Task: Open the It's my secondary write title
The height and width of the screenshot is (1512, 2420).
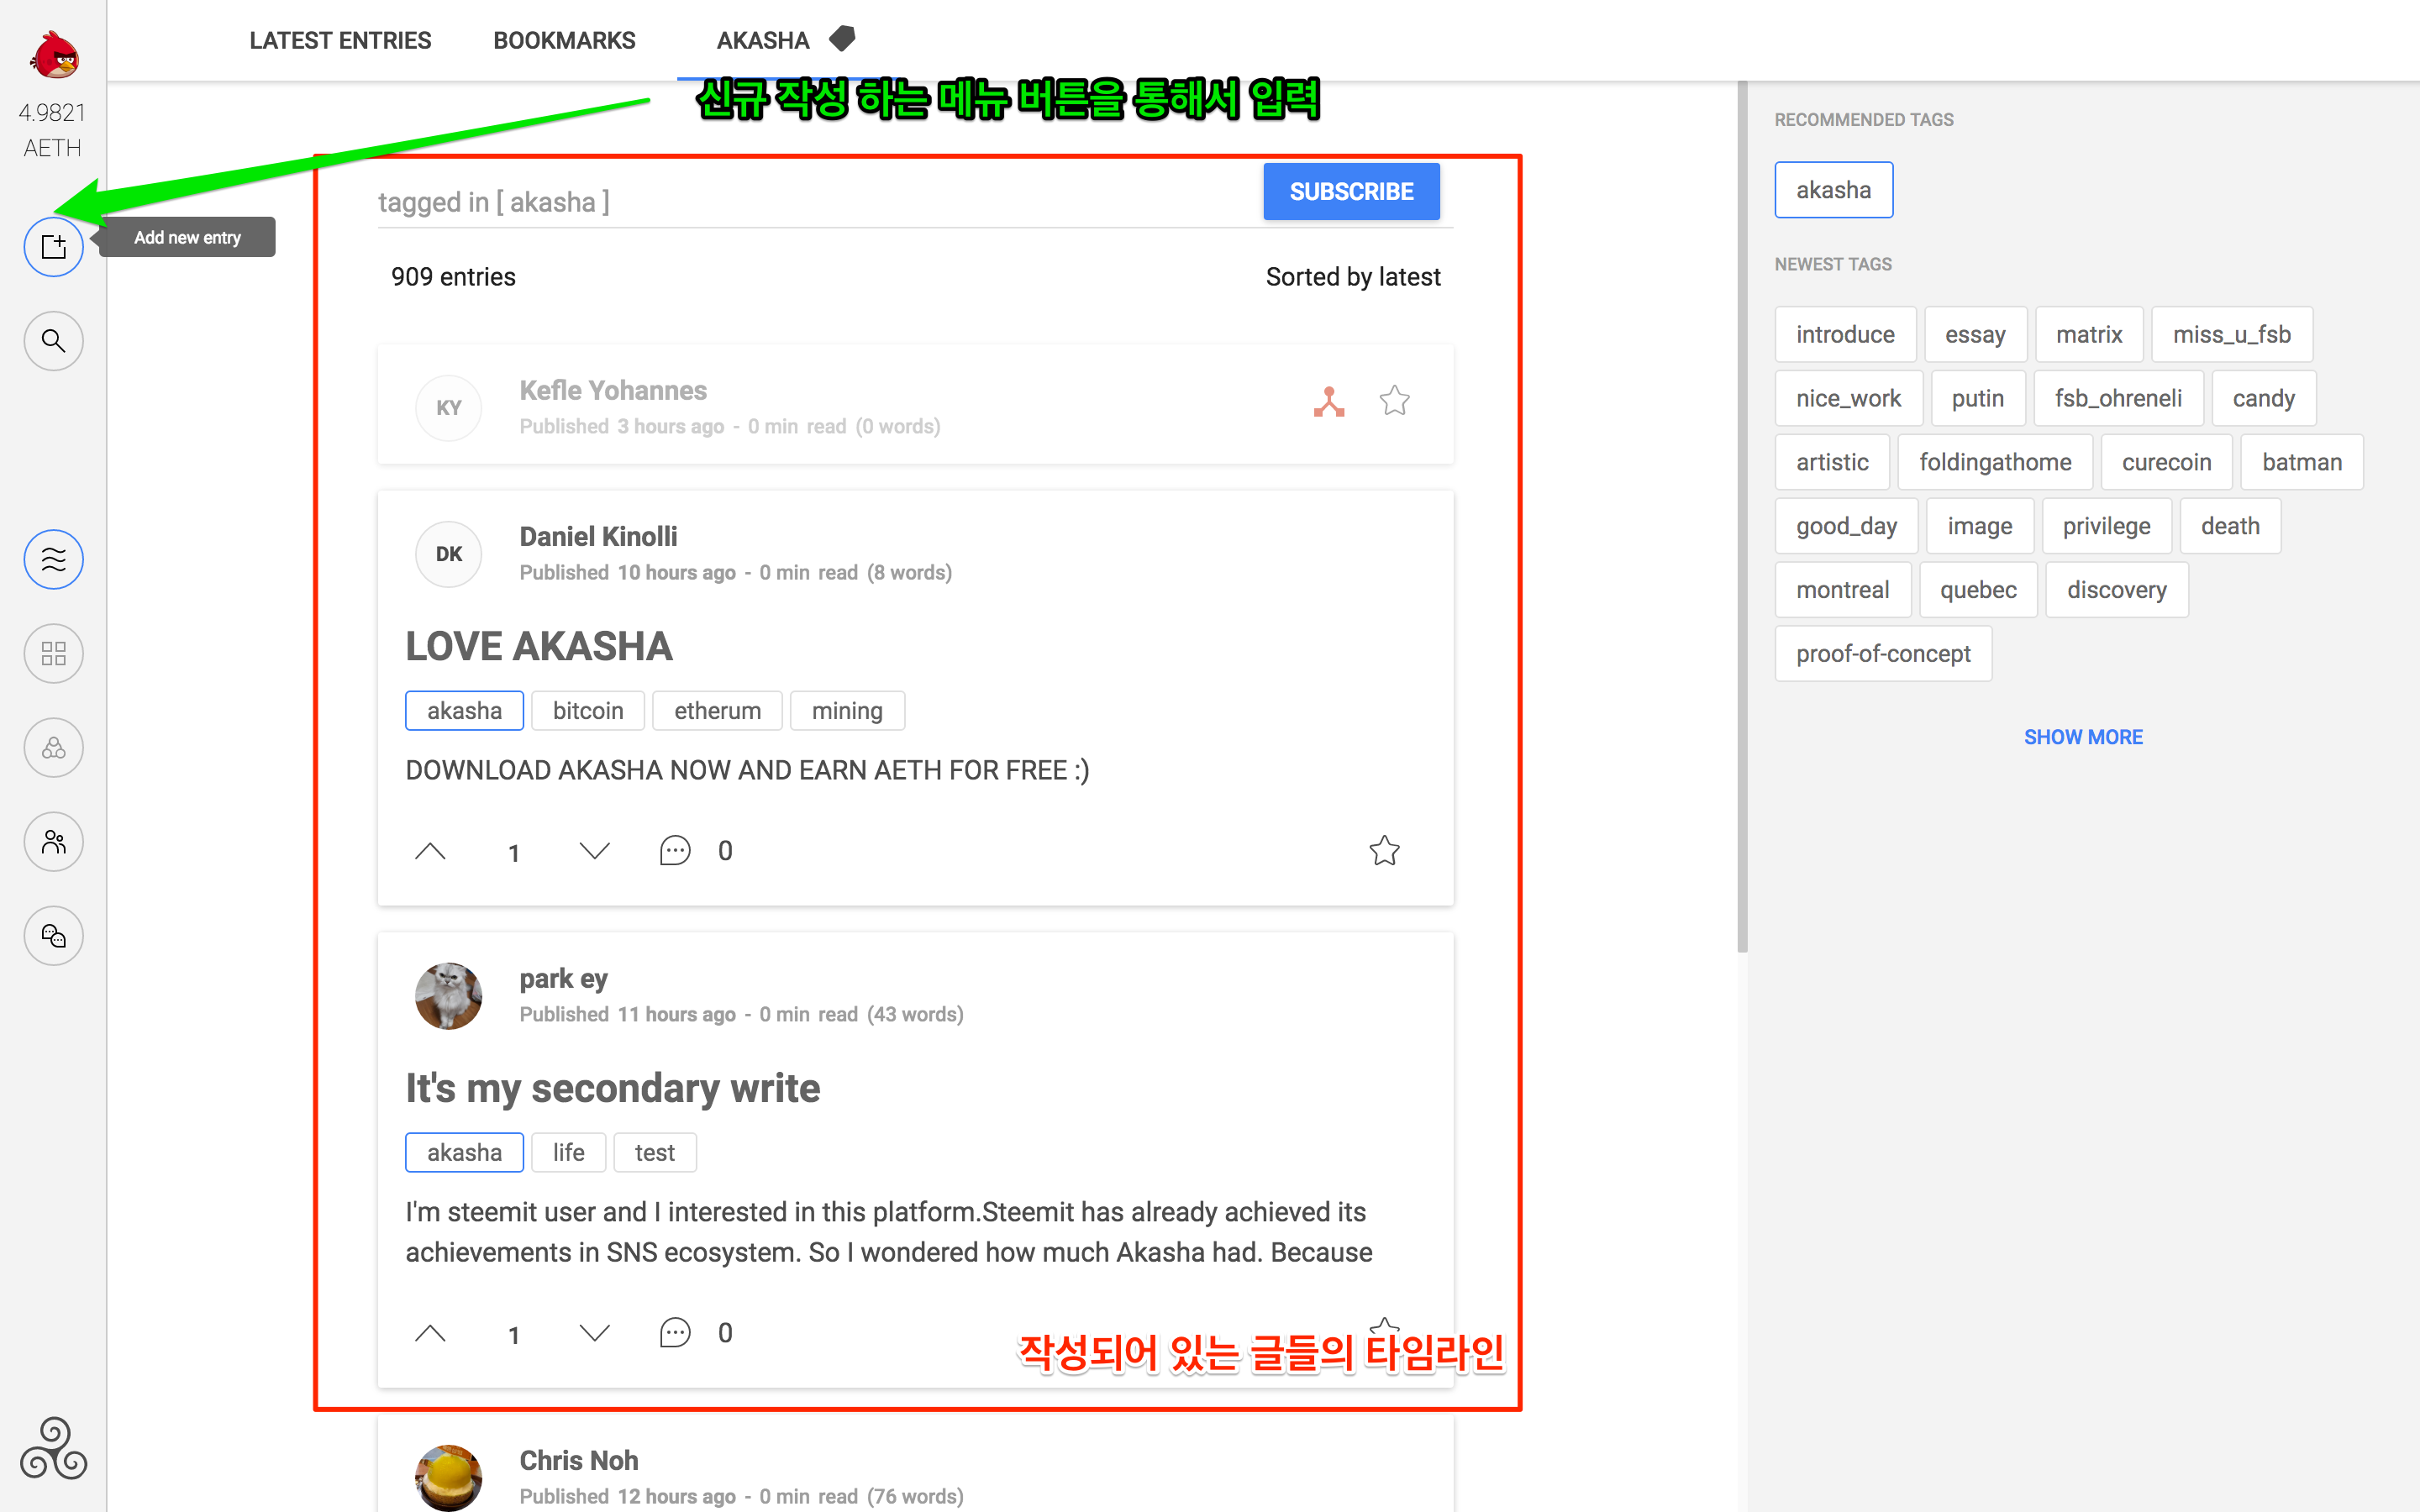Action: click(612, 1088)
